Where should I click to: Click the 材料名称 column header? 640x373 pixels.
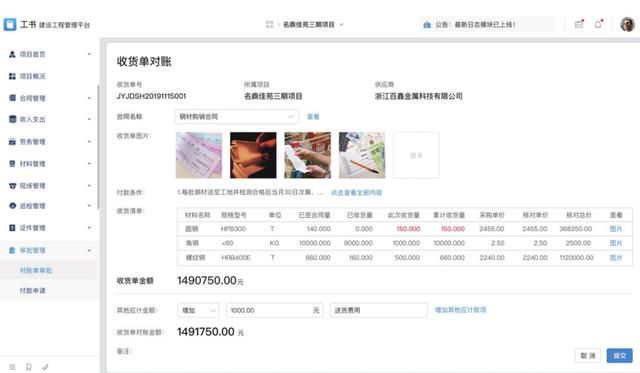(198, 215)
